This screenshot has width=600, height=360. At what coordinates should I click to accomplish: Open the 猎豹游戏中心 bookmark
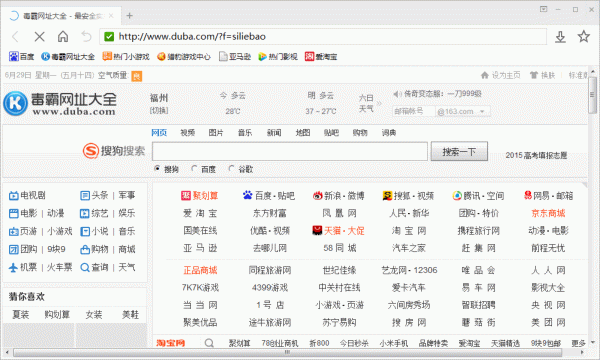pos(184,57)
